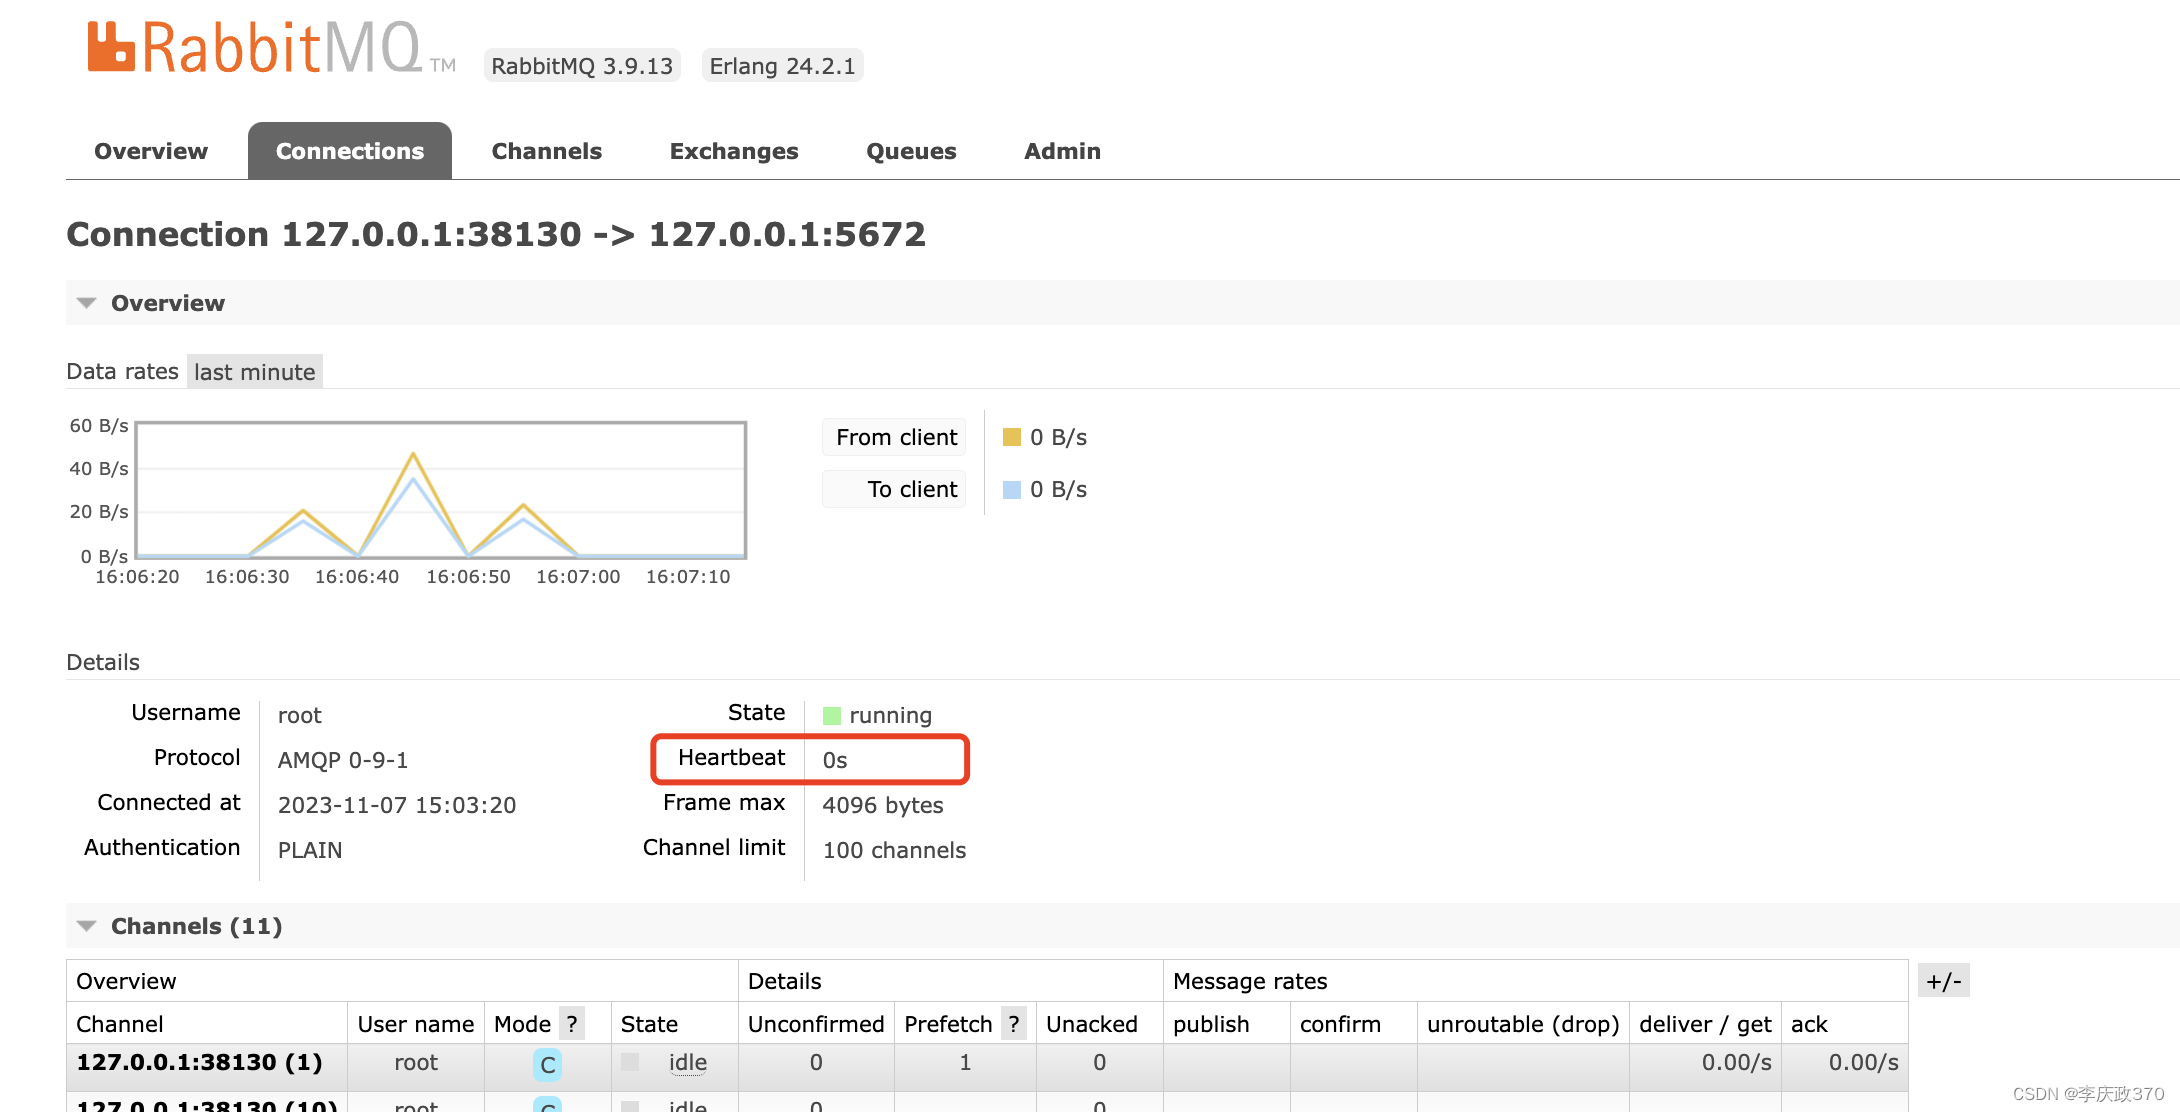Click the From client button

pyautogui.click(x=893, y=437)
